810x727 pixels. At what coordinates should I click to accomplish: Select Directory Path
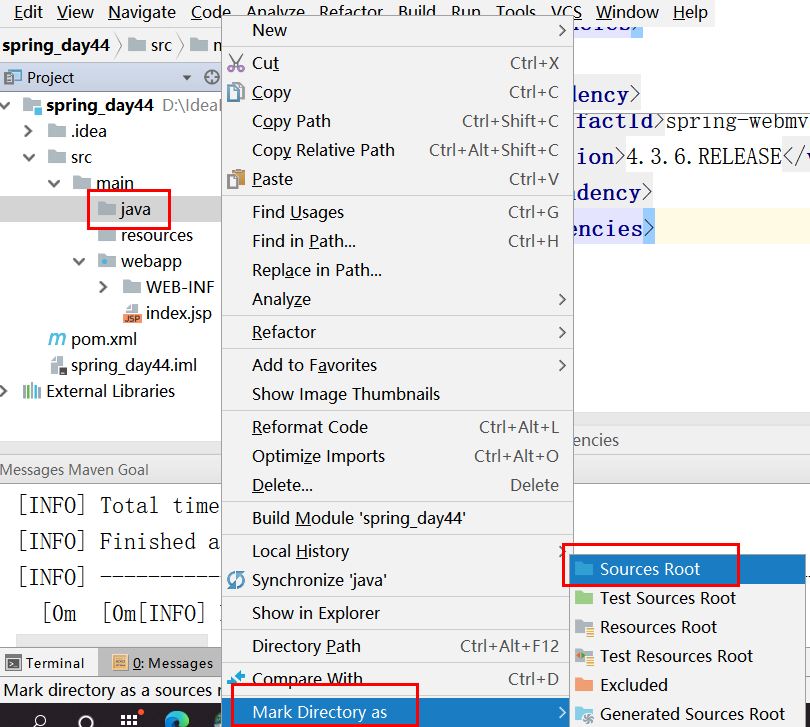tap(397, 646)
